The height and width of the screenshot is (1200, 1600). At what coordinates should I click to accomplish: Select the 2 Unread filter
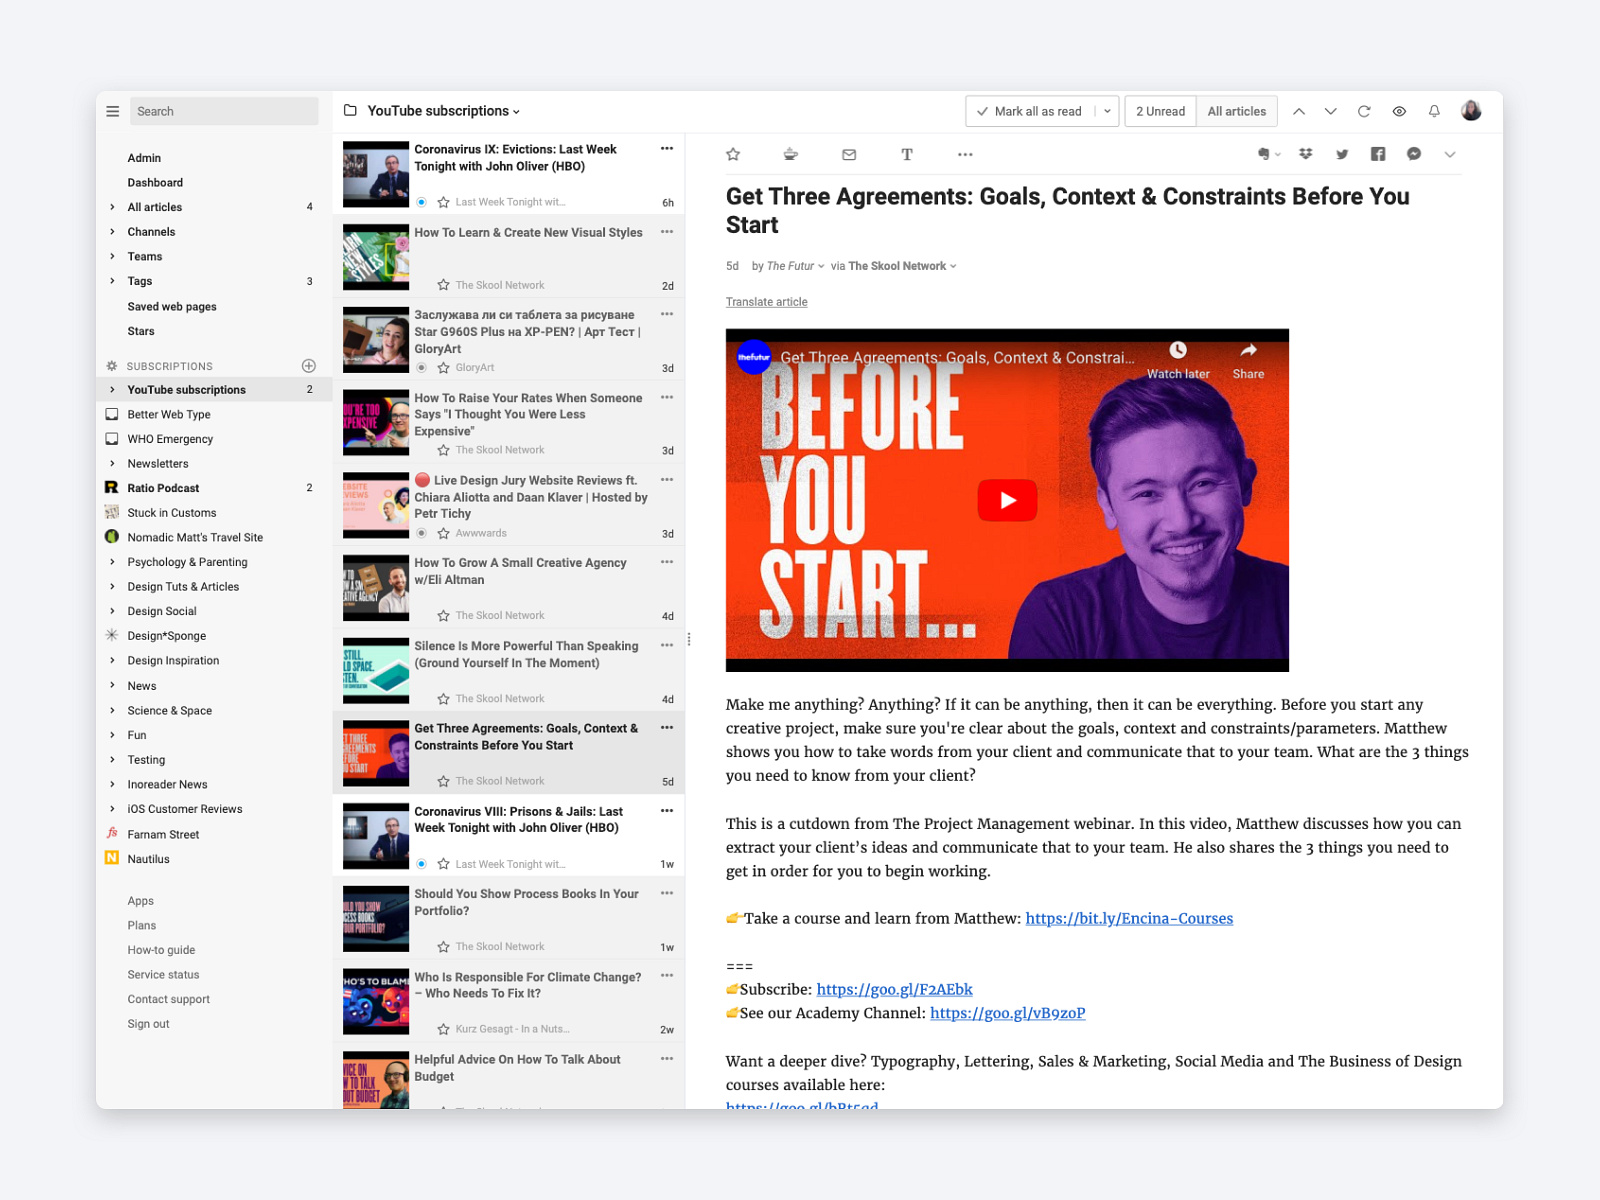tap(1159, 111)
